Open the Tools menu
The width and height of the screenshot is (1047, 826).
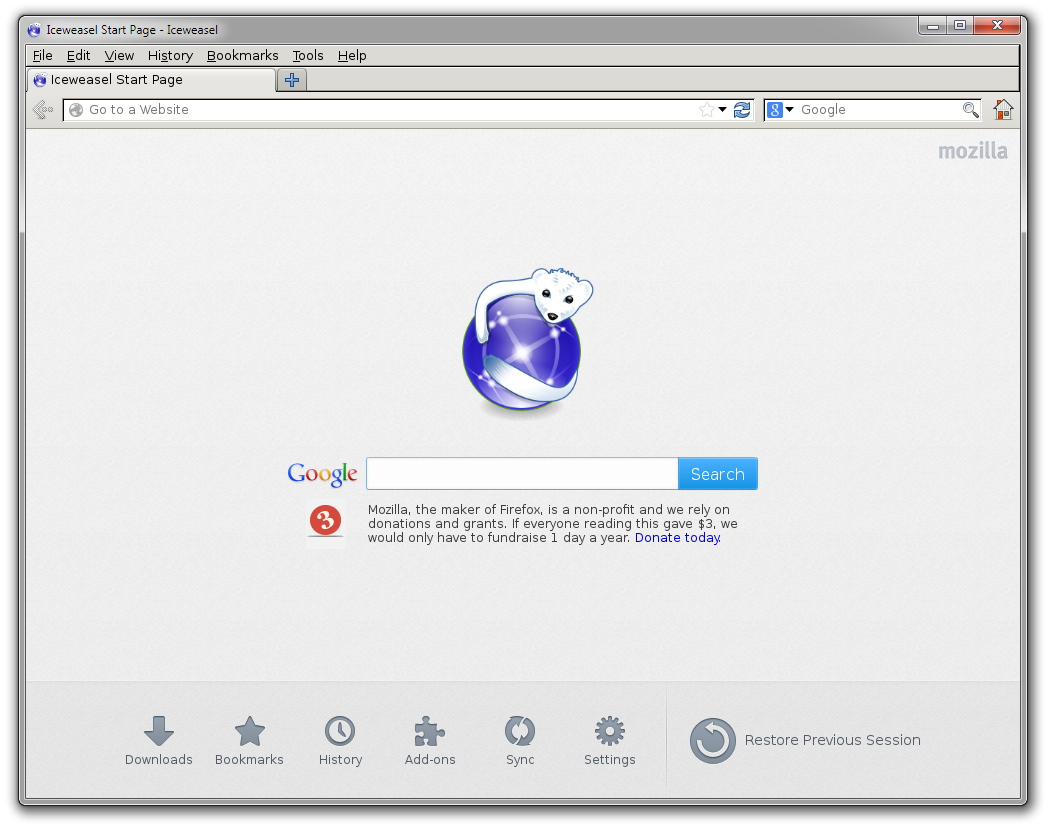coord(308,55)
